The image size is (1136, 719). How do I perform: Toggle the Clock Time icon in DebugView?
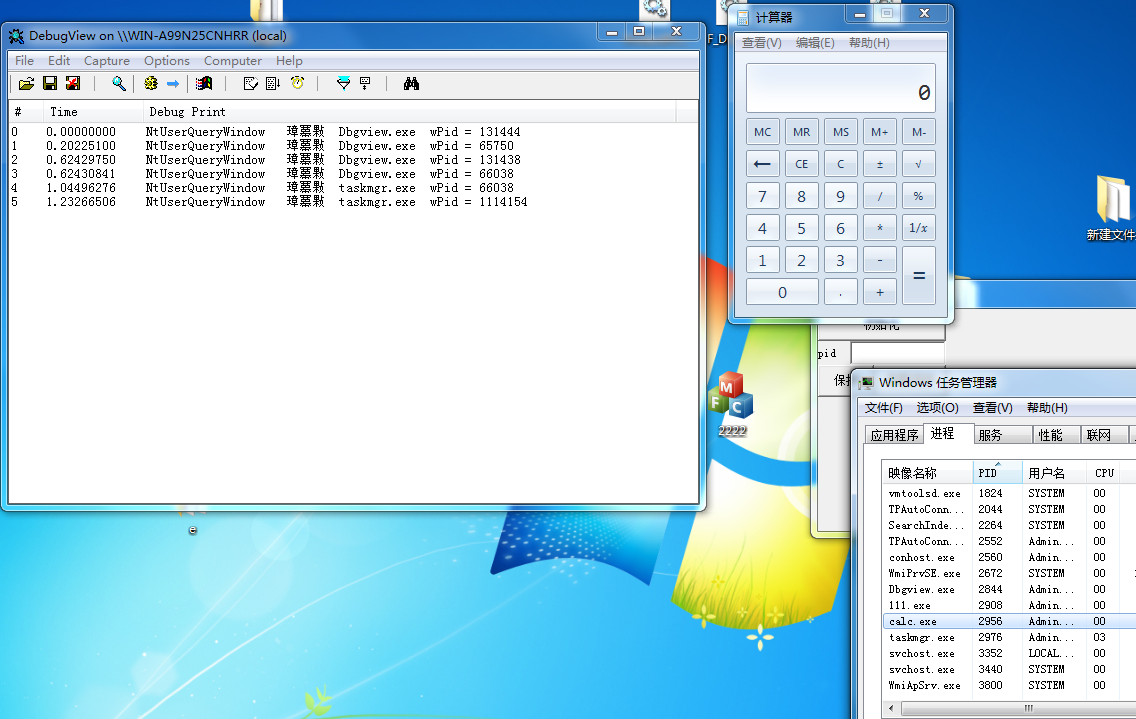(x=297, y=83)
